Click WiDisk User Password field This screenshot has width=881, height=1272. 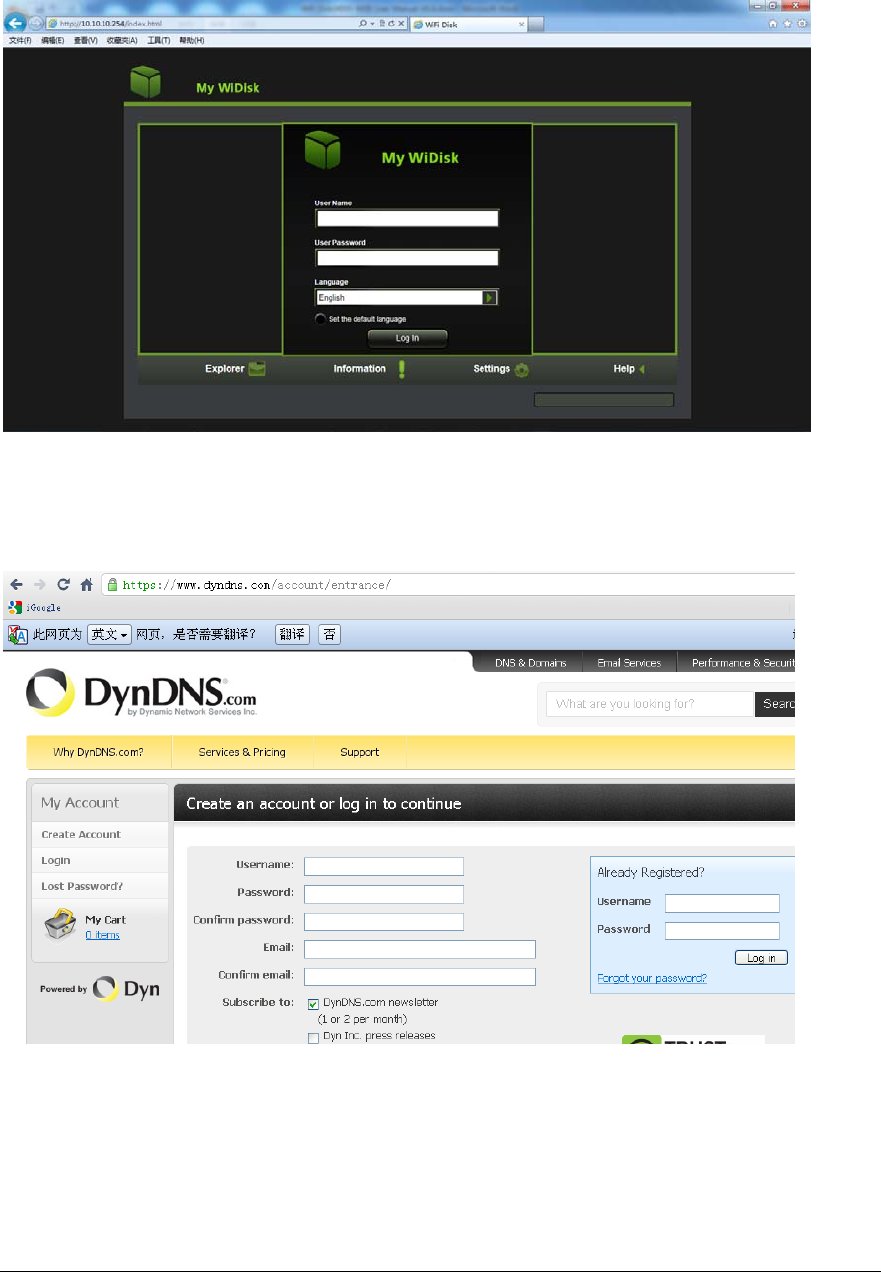(407, 258)
